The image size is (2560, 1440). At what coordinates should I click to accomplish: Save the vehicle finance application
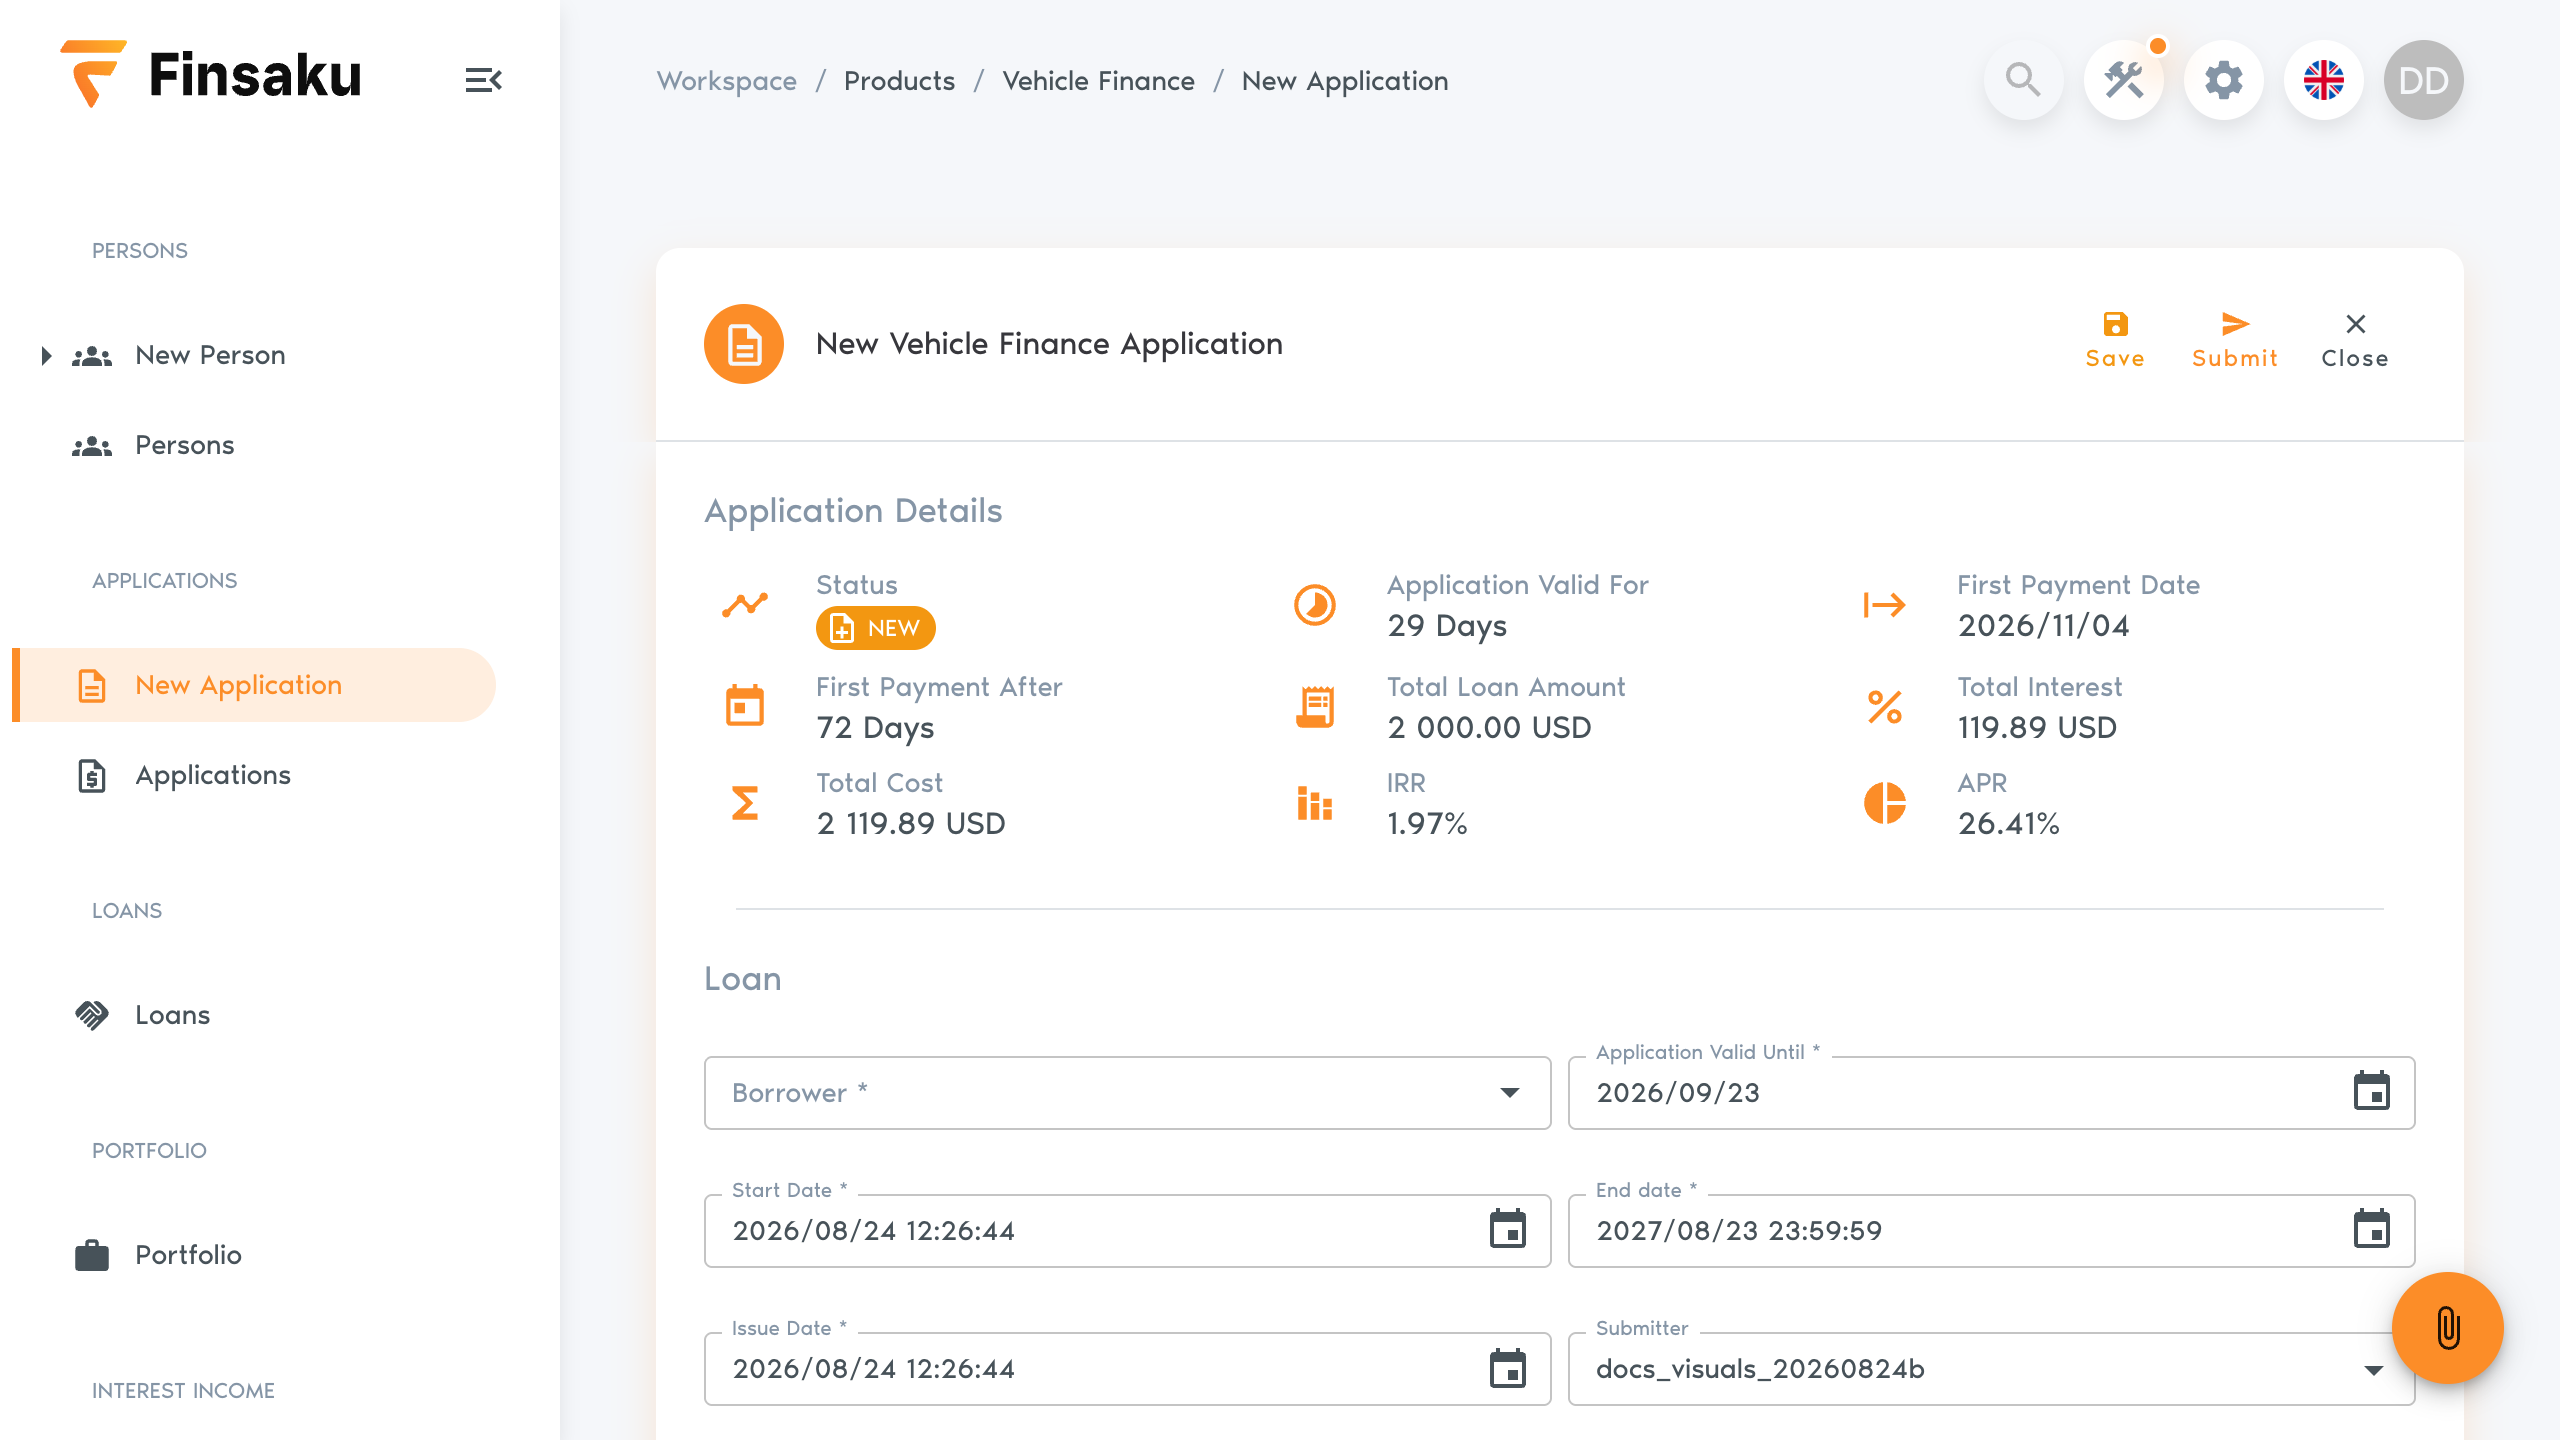[2115, 341]
